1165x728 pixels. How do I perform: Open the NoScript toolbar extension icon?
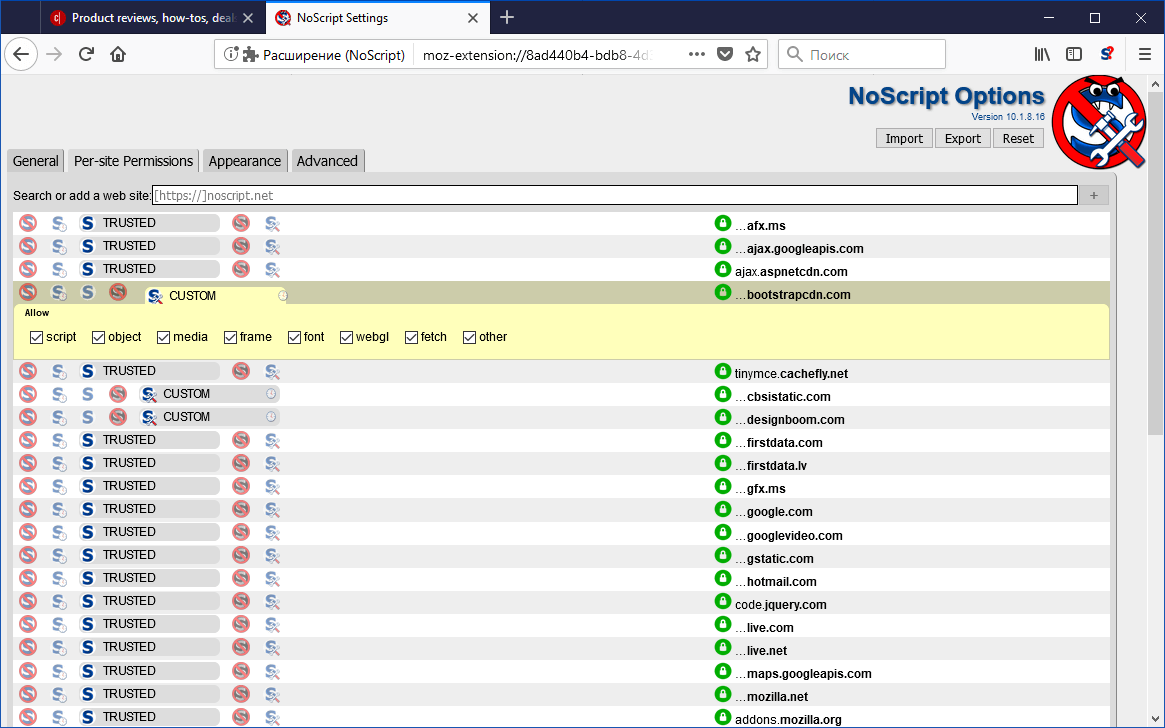pos(1107,54)
